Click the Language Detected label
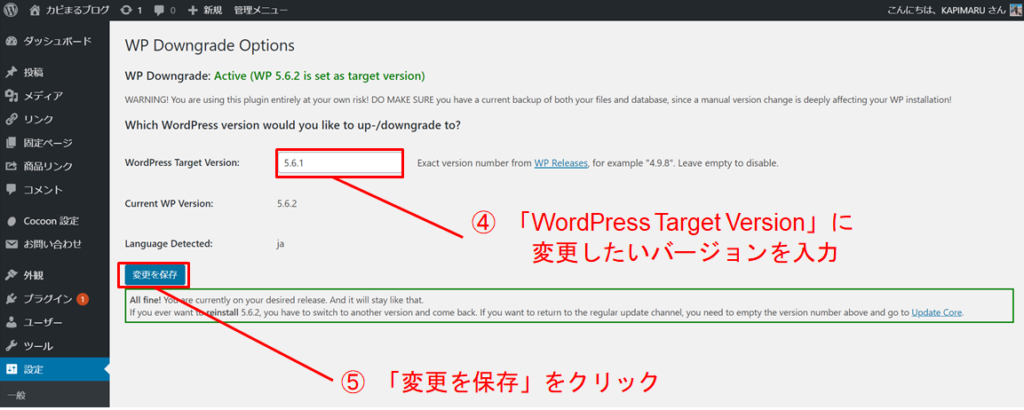Viewport: 1024px width, 410px height. coord(169,244)
